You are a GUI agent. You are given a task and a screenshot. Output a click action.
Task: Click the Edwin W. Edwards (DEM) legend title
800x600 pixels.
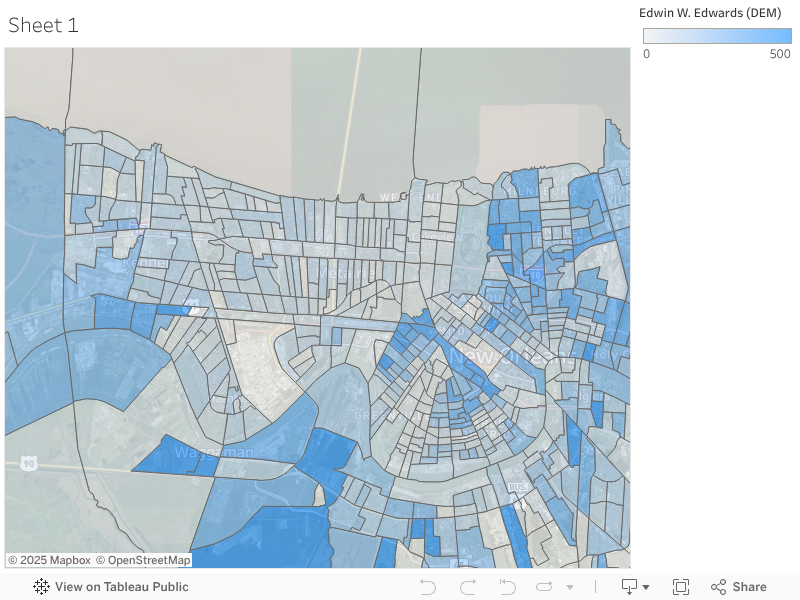(710, 13)
